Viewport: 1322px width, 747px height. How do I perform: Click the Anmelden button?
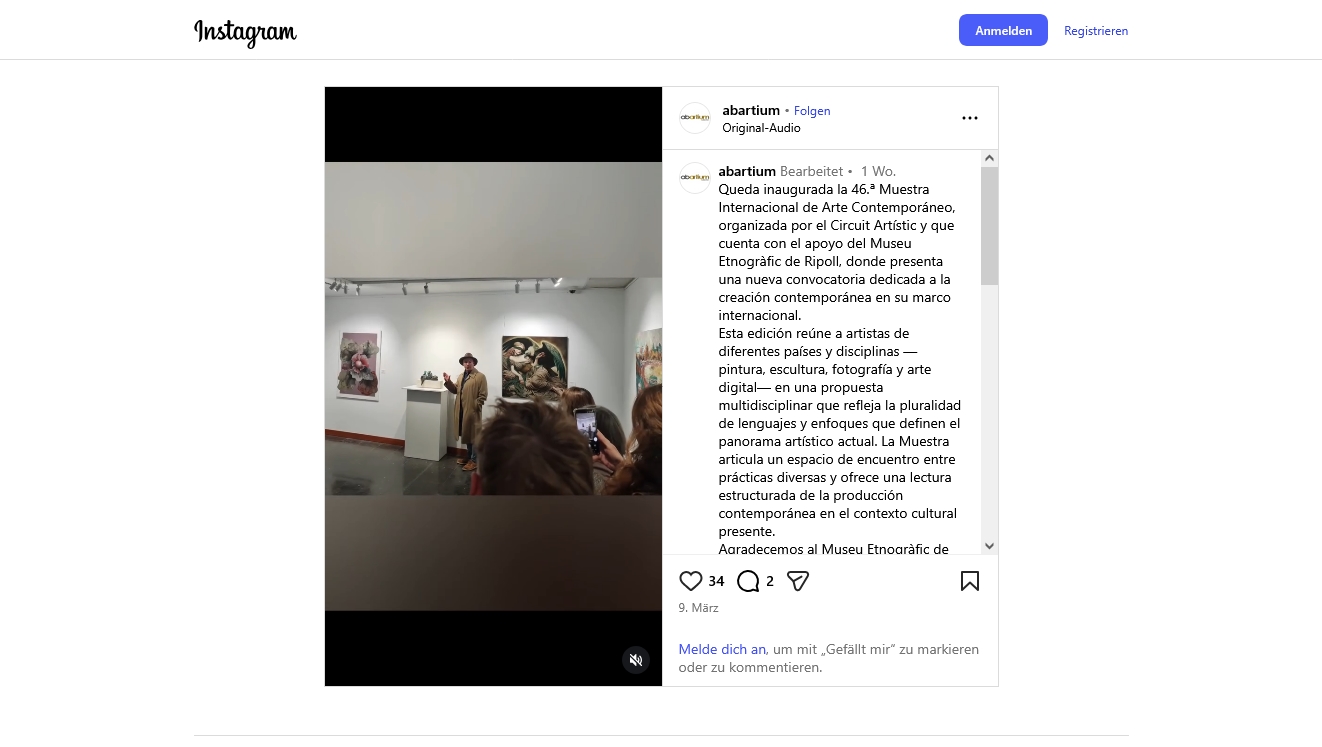(1003, 30)
